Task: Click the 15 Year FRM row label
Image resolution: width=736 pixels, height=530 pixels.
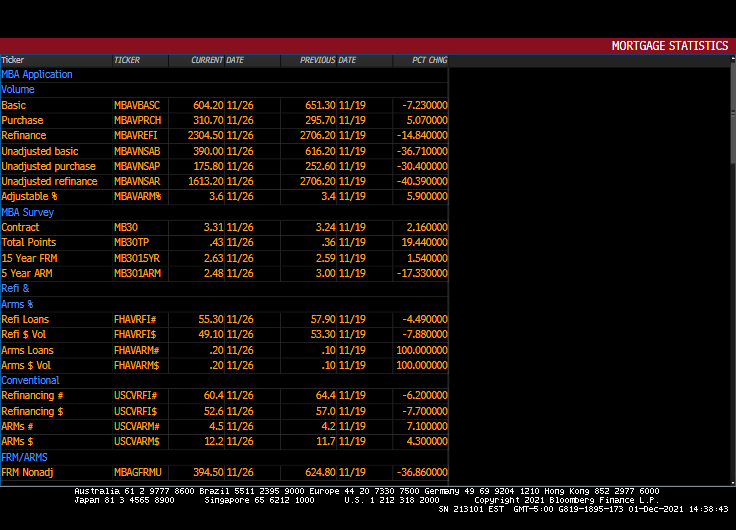Action: tap(29, 258)
